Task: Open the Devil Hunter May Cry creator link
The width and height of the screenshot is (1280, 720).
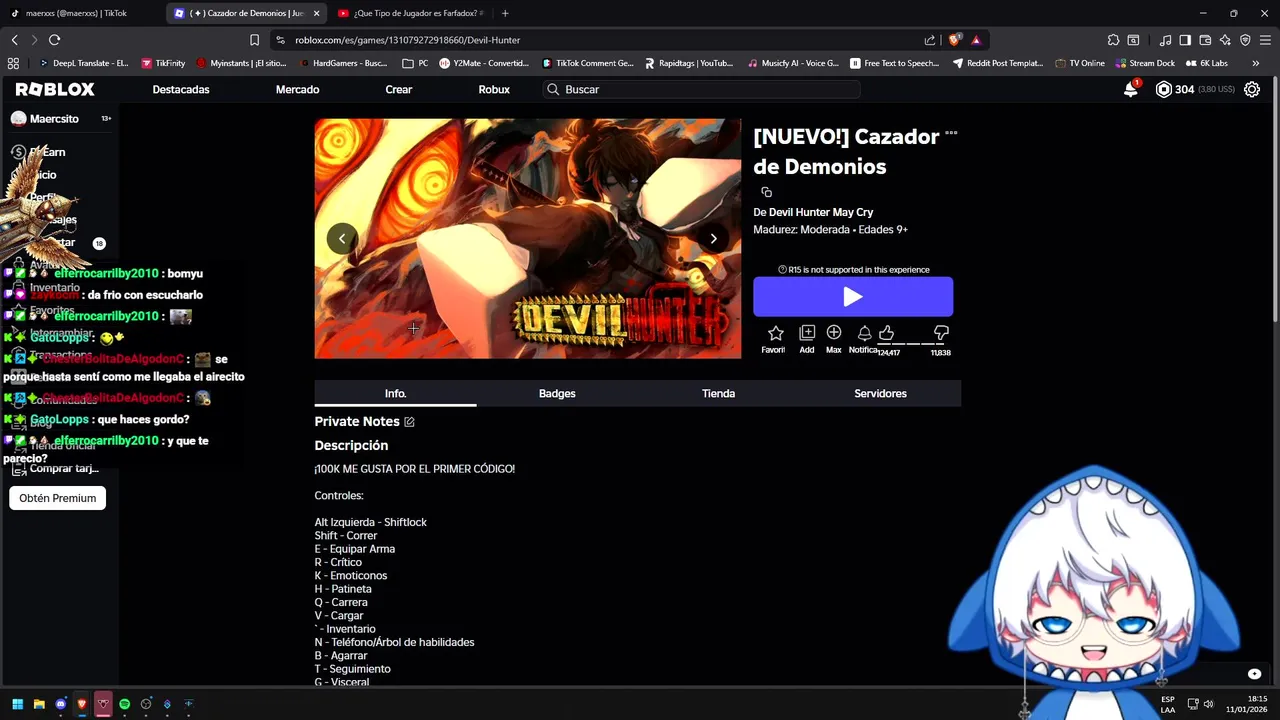Action: 821,212
